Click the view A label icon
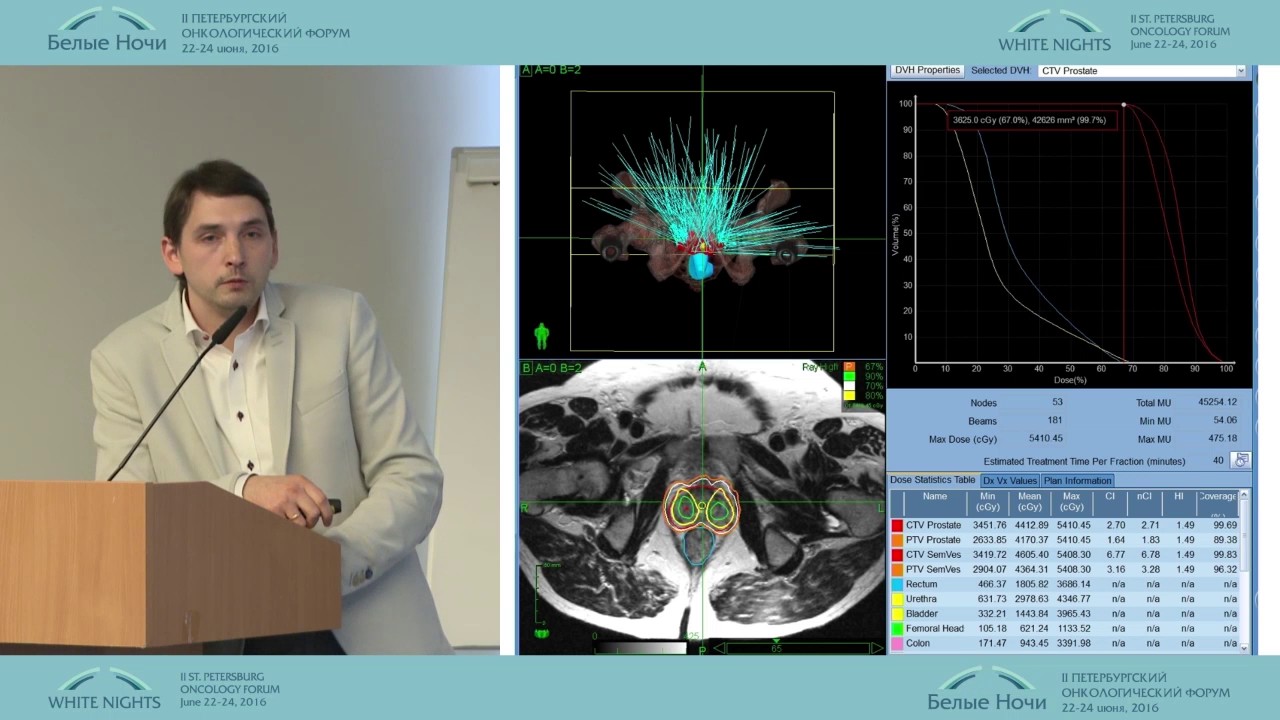Screen dimensions: 1280x720 (526, 70)
